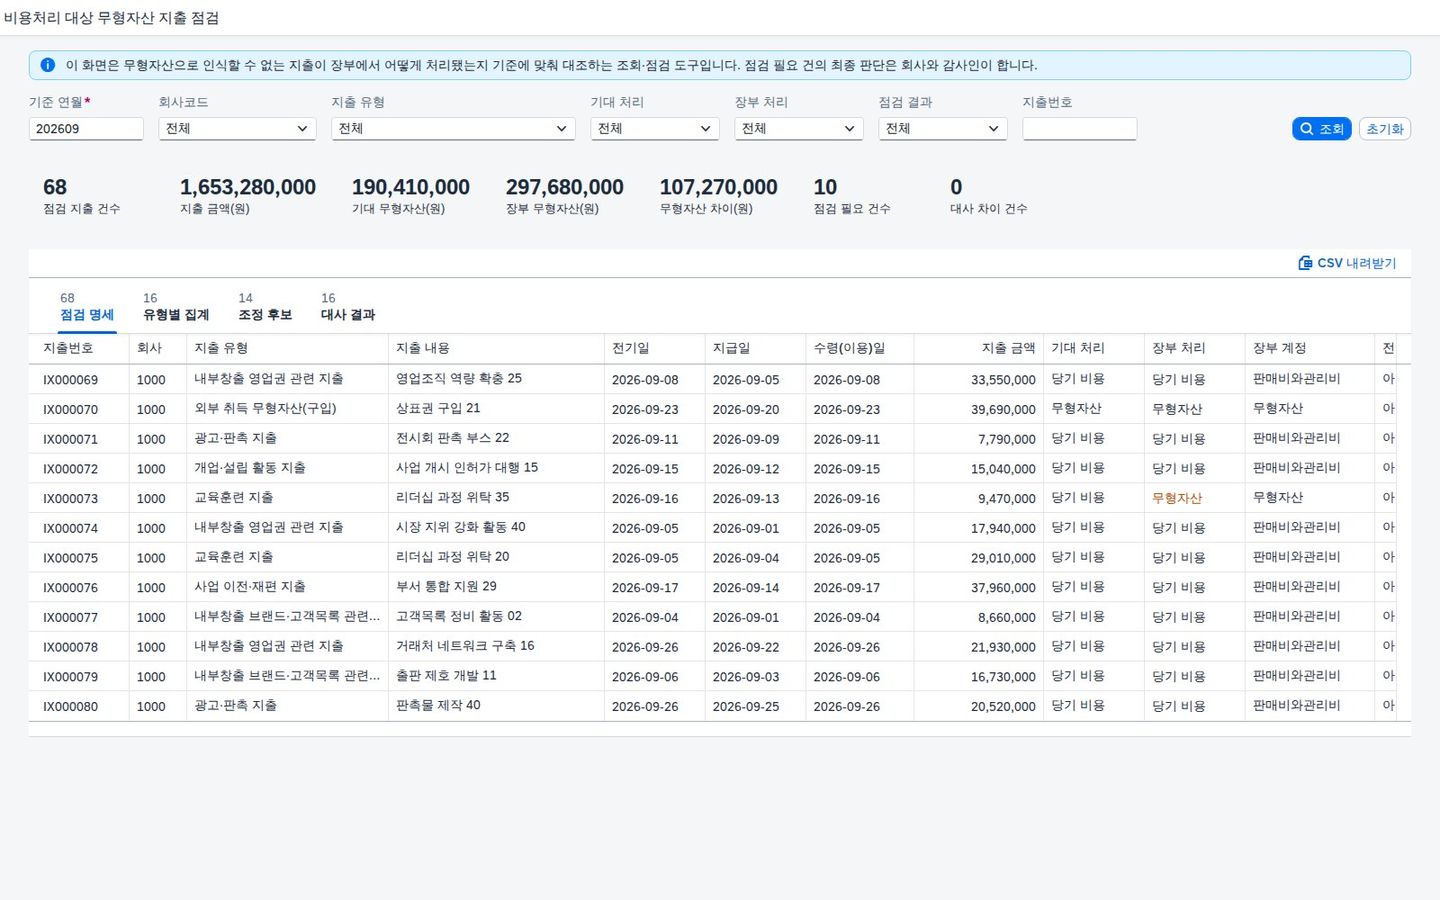Open the 기대 처리 filter dropdown
Screen dimensions: 1440x900
[x=654, y=129]
